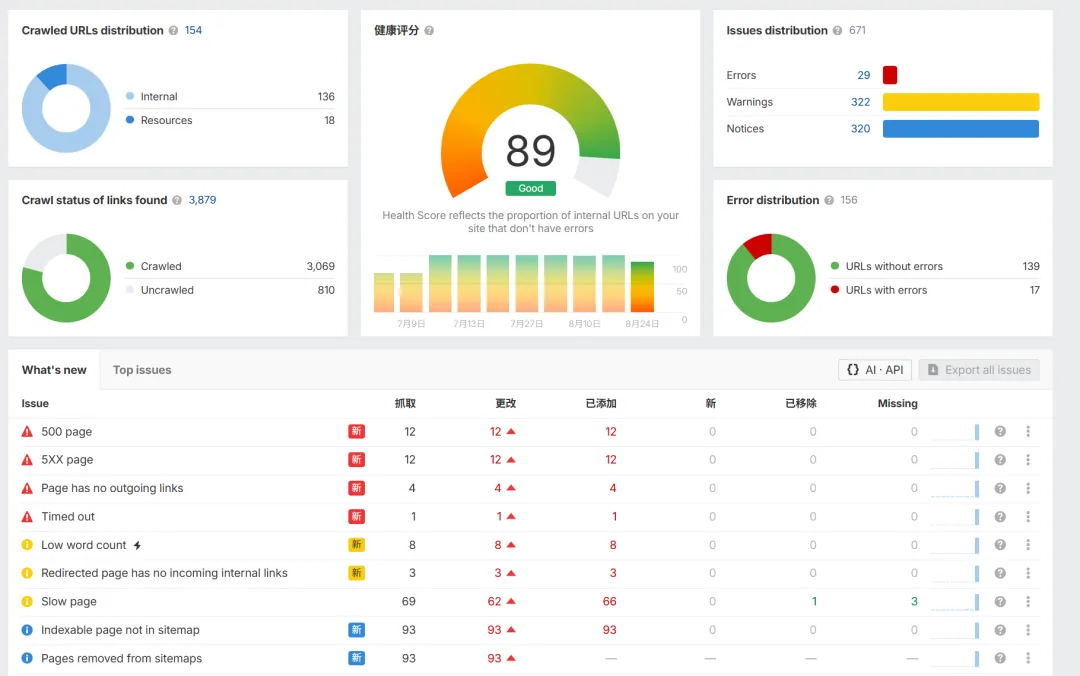This screenshot has height=676, width=1080.
Task: Open kebab menu for Page has no outgoing links
Action: tap(1028, 488)
